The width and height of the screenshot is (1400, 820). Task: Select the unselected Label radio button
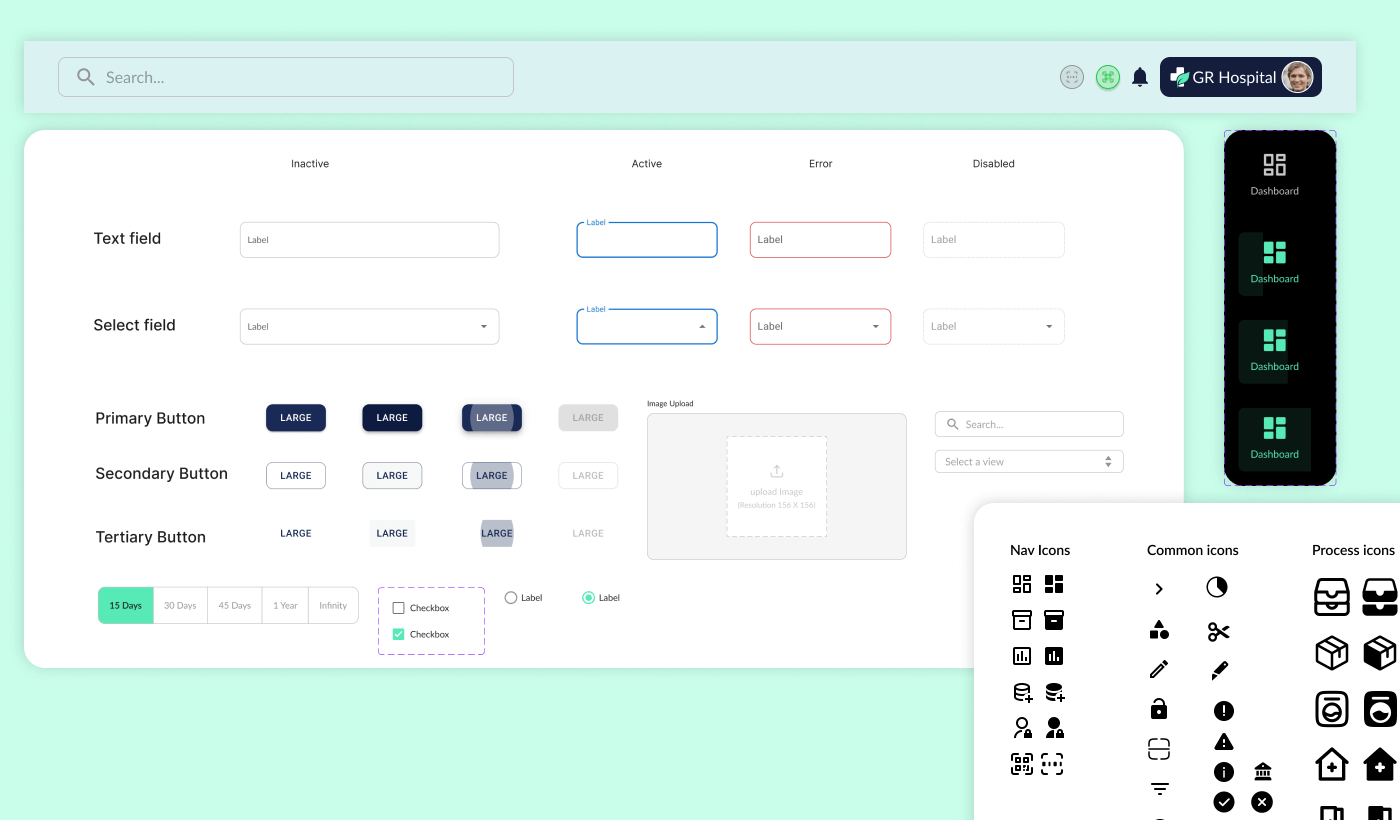pos(510,597)
